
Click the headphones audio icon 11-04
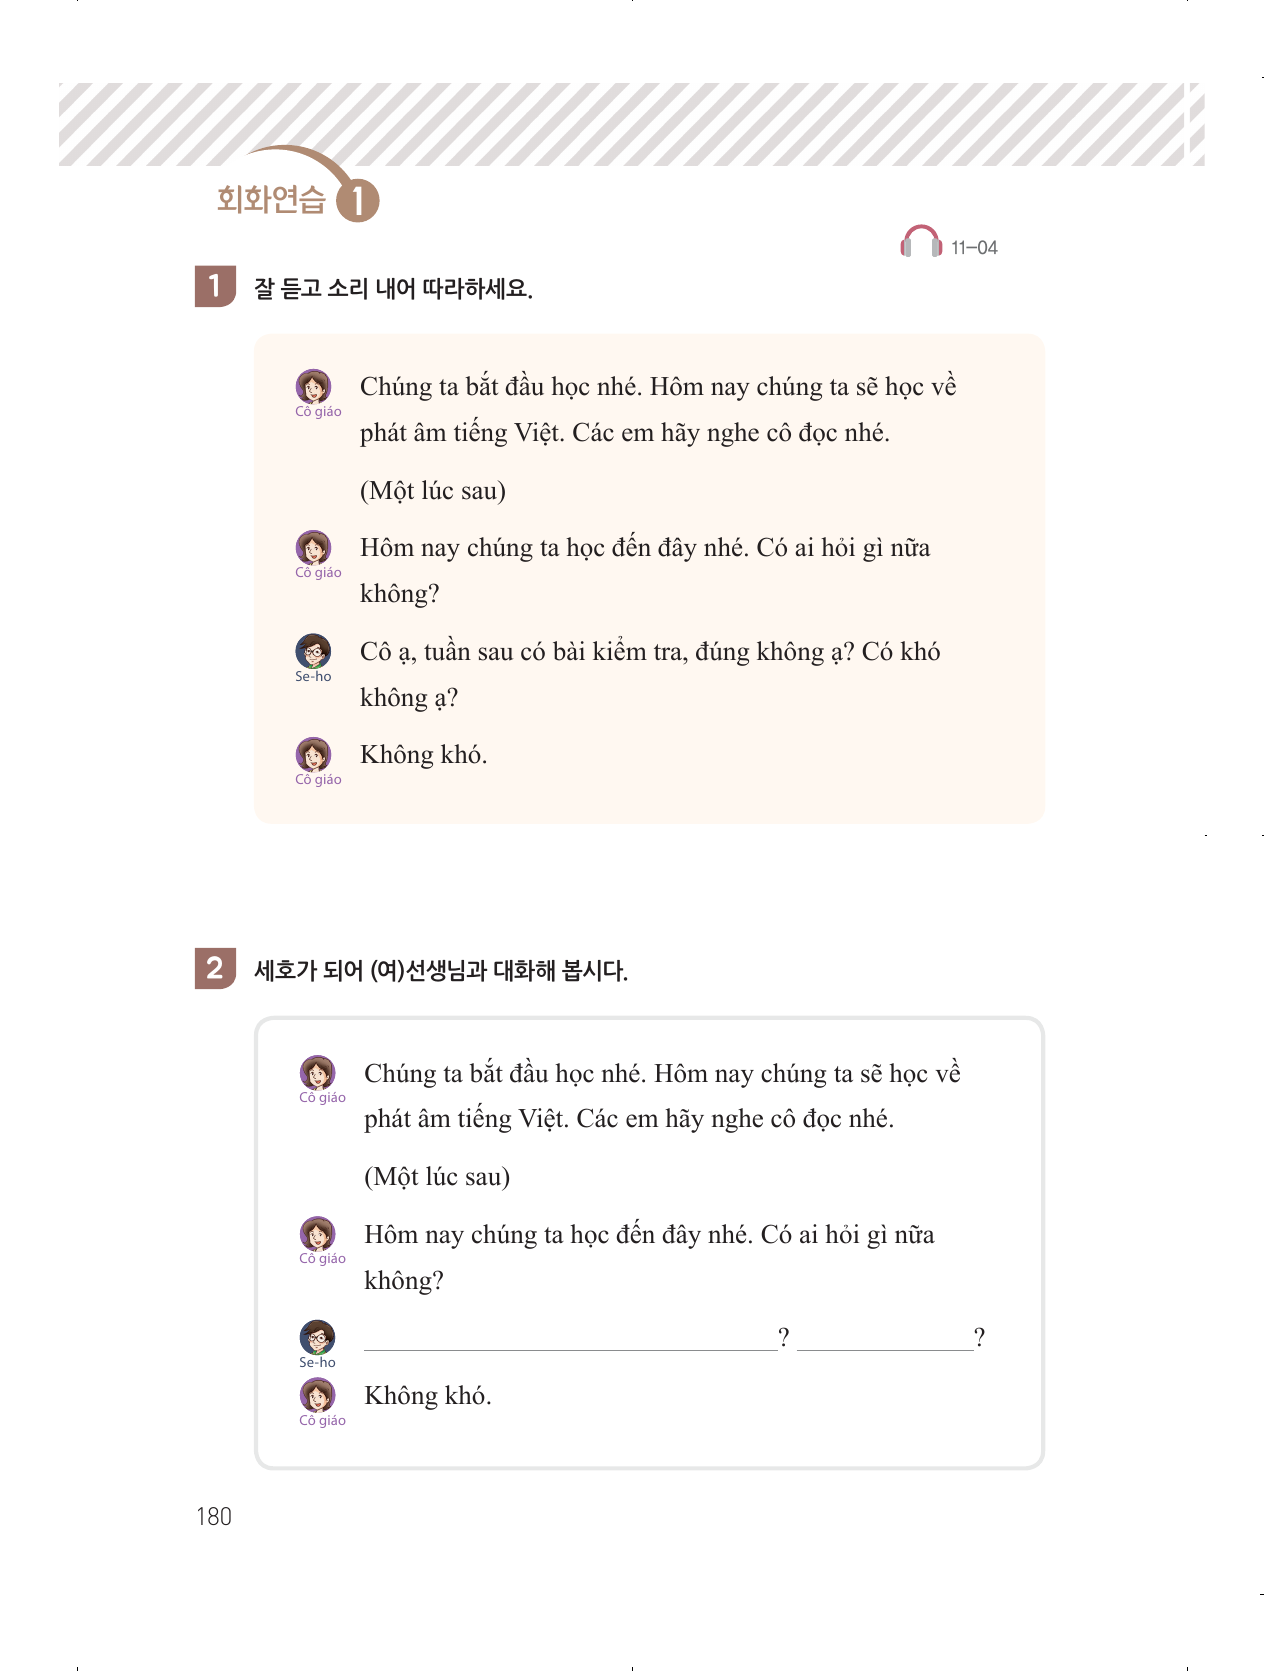tap(920, 243)
